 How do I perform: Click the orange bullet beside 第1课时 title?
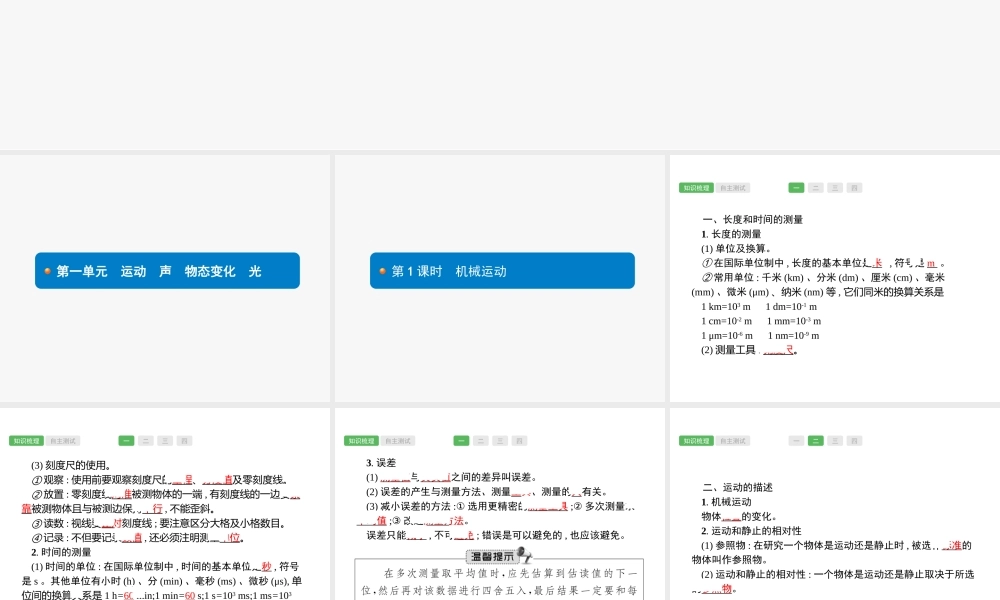(x=382, y=271)
